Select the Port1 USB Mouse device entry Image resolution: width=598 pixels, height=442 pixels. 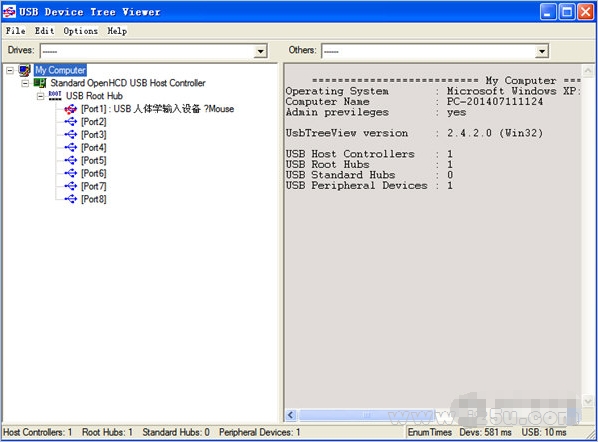(158, 109)
